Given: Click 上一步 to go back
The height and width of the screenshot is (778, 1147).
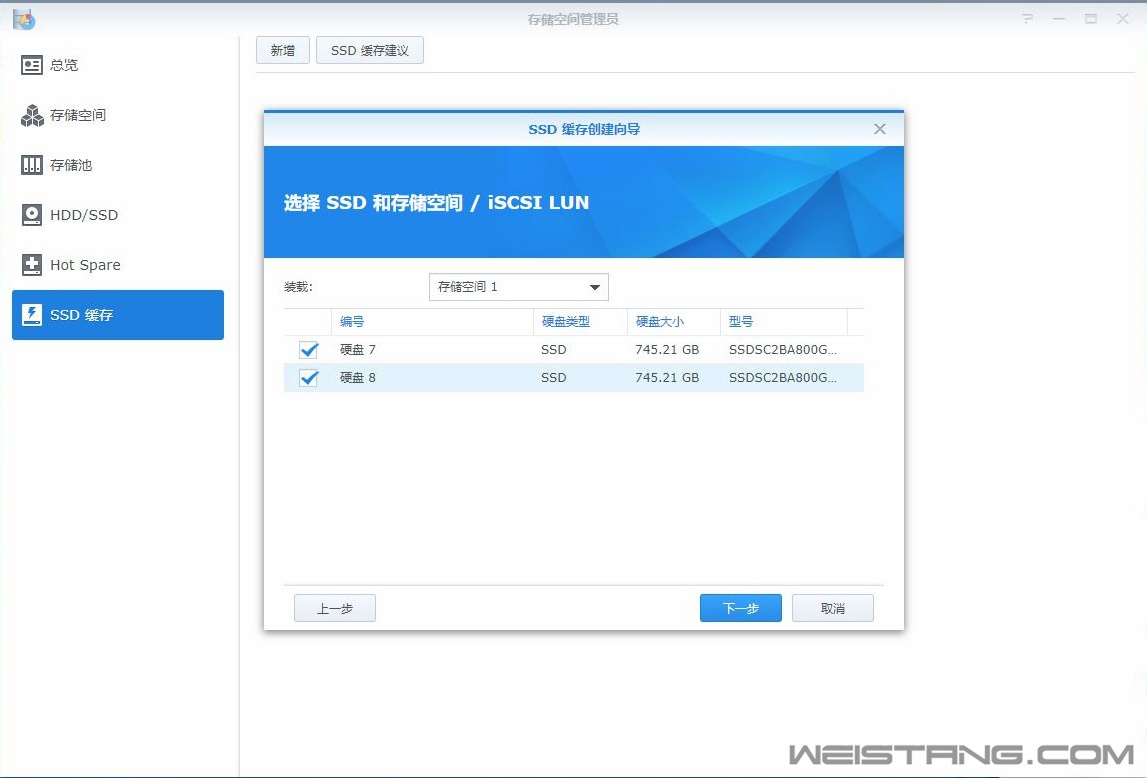Looking at the screenshot, I should (334, 607).
